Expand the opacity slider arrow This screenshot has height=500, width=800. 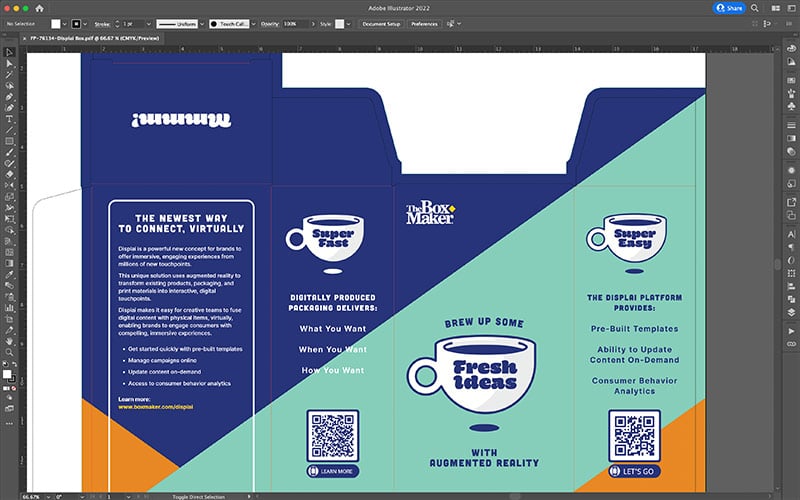pyautogui.click(x=313, y=24)
